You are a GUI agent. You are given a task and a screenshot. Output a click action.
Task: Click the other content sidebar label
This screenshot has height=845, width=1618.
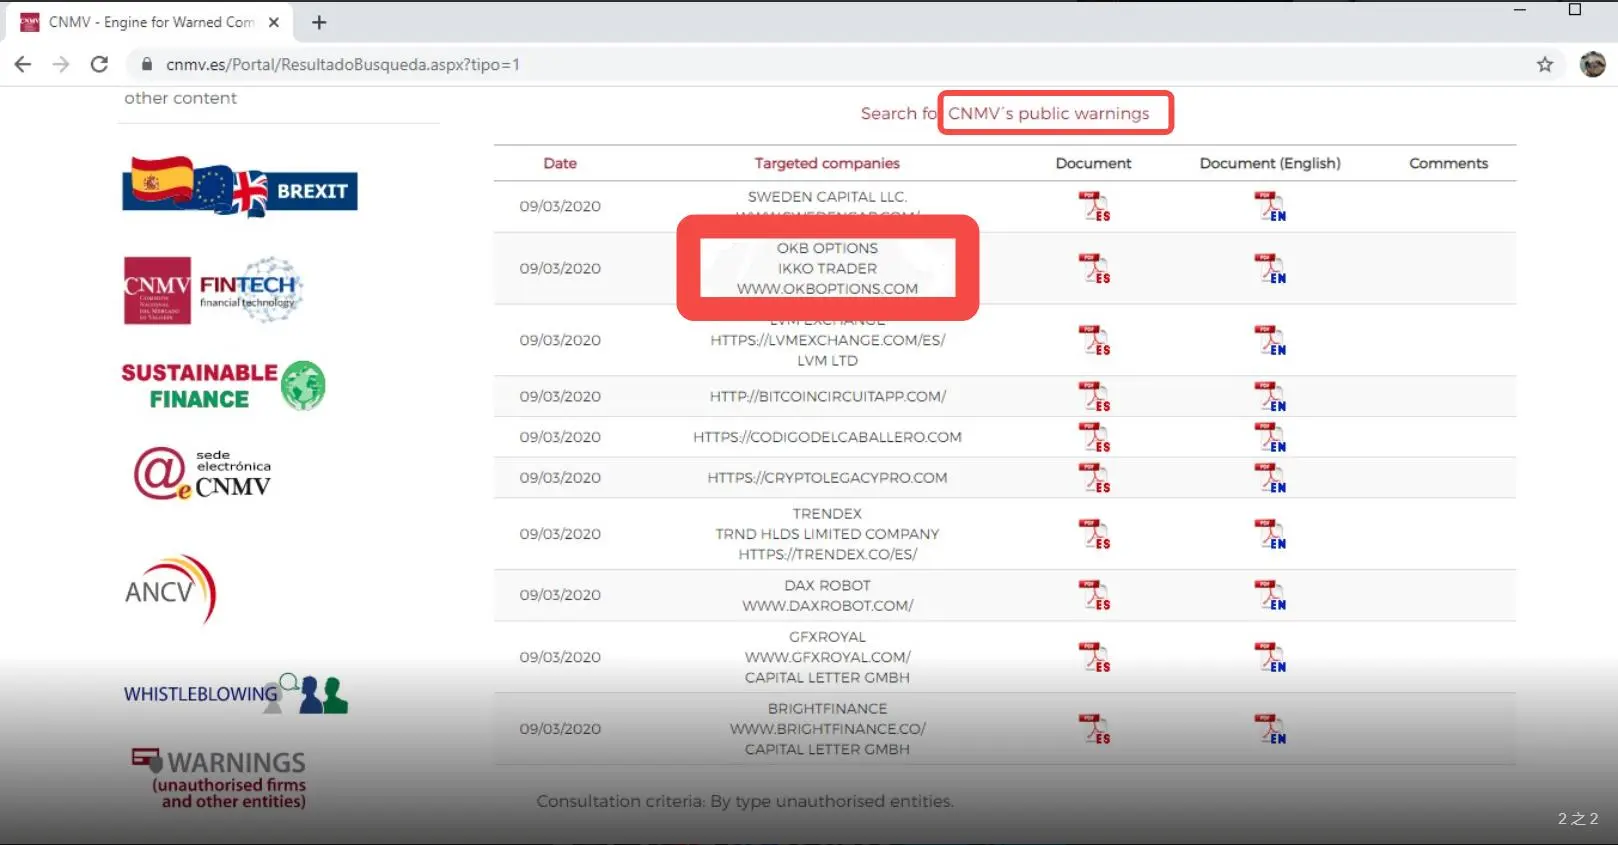click(180, 98)
